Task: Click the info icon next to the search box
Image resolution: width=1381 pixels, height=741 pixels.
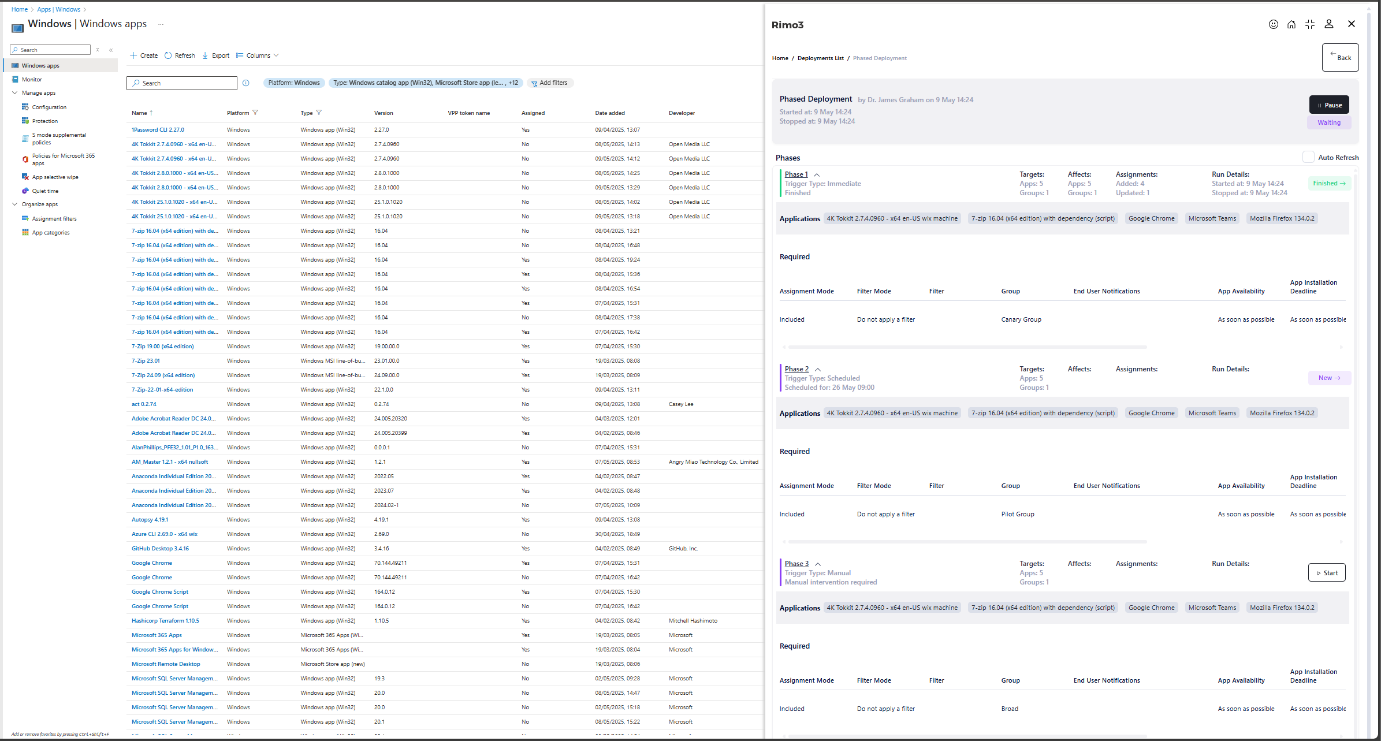Action: (246, 83)
